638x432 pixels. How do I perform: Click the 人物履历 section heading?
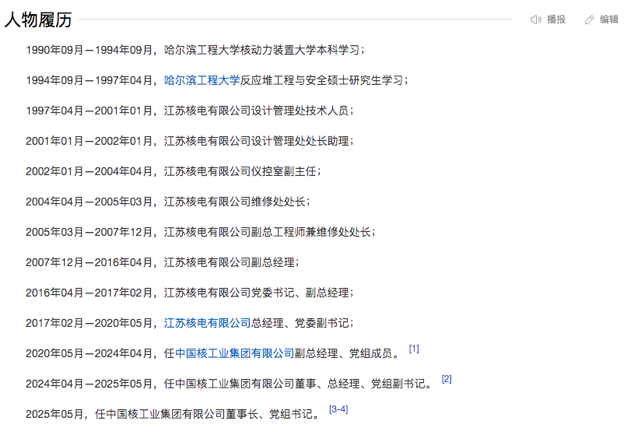click(38, 20)
